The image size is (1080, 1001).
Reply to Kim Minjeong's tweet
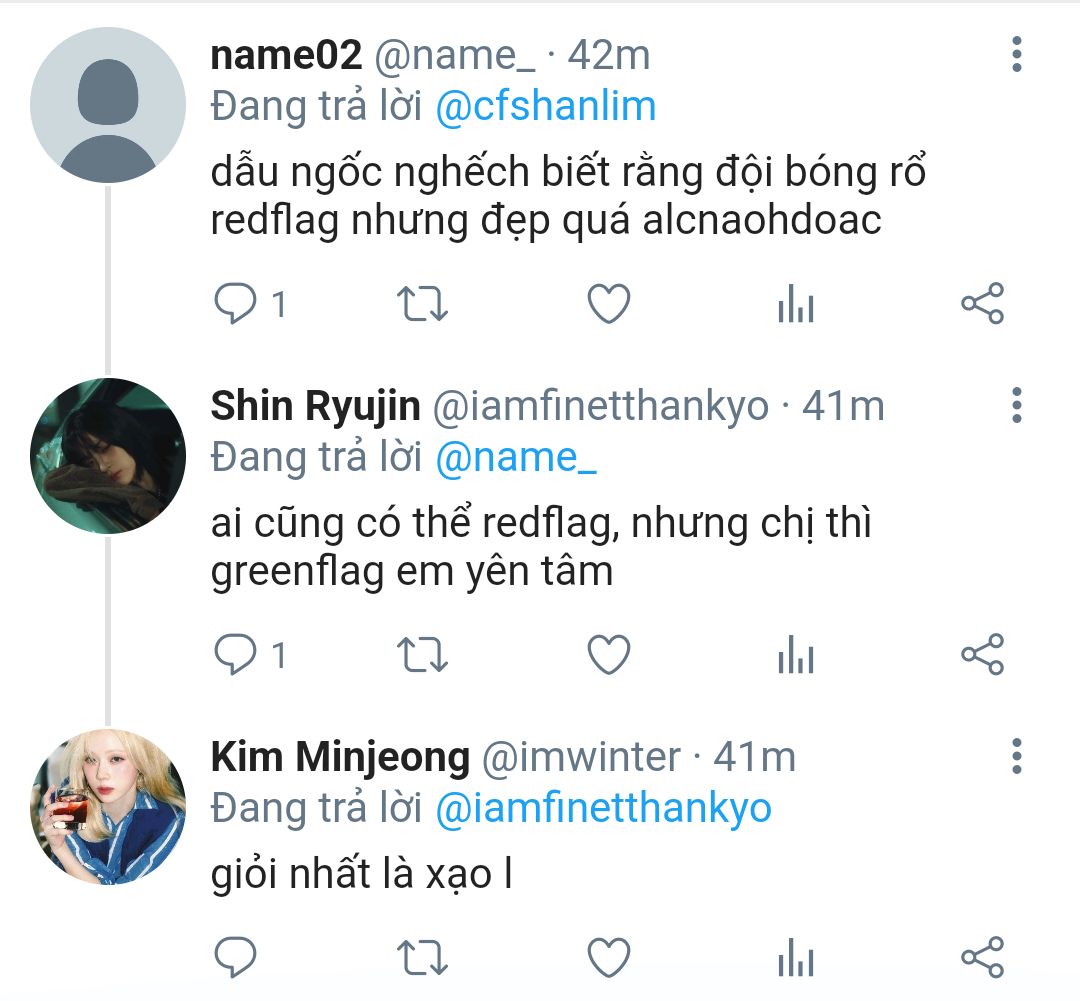(x=236, y=958)
